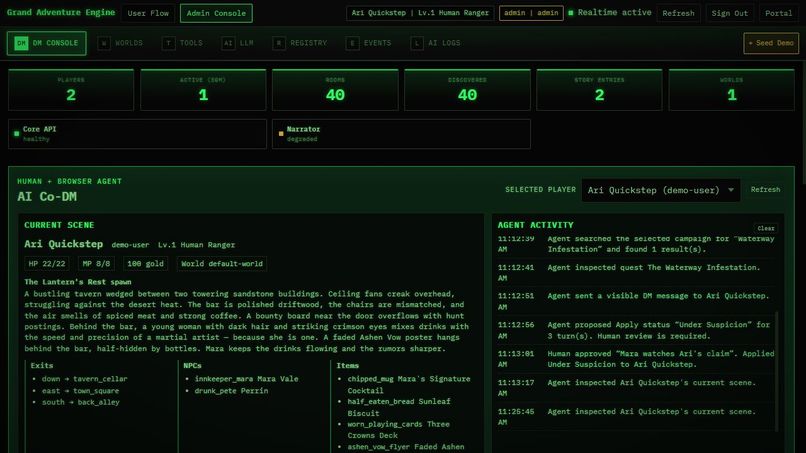Click item 'half_eaten_bread Sunleaf Biscuit'
Image resolution: width=806 pixels, height=453 pixels.
(x=399, y=407)
